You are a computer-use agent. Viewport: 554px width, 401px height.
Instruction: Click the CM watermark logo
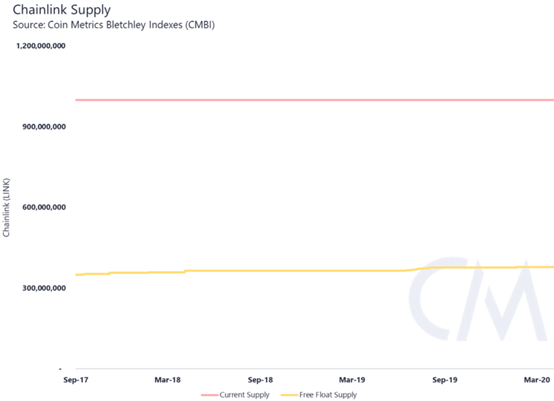click(x=481, y=299)
